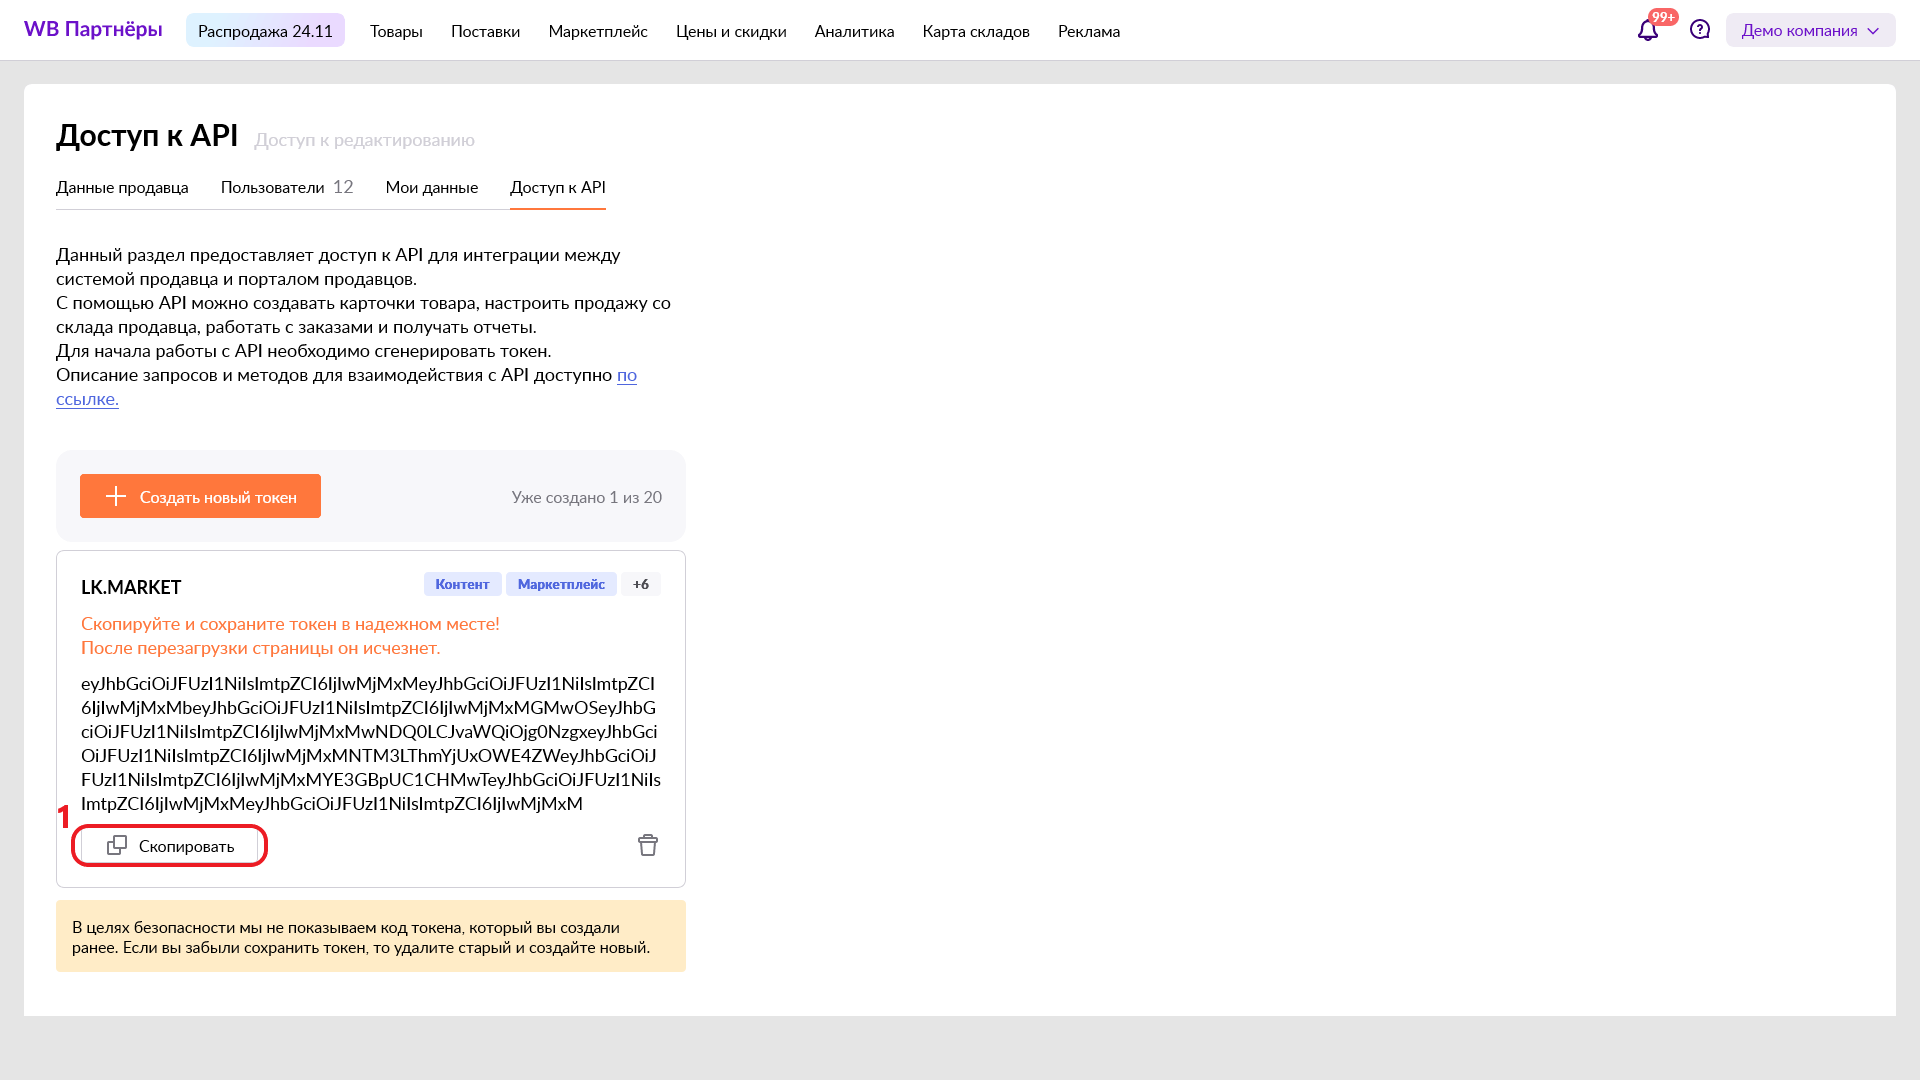Expand the +6 hidden token categories badge
Image resolution: width=1920 pixels, height=1080 pixels.
[641, 584]
